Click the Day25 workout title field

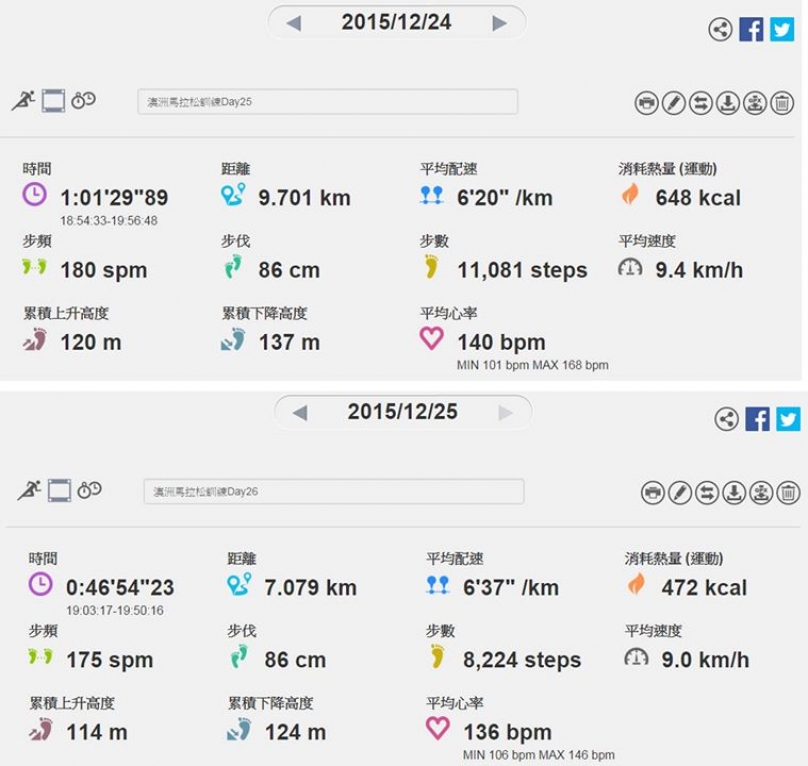point(328,102)
